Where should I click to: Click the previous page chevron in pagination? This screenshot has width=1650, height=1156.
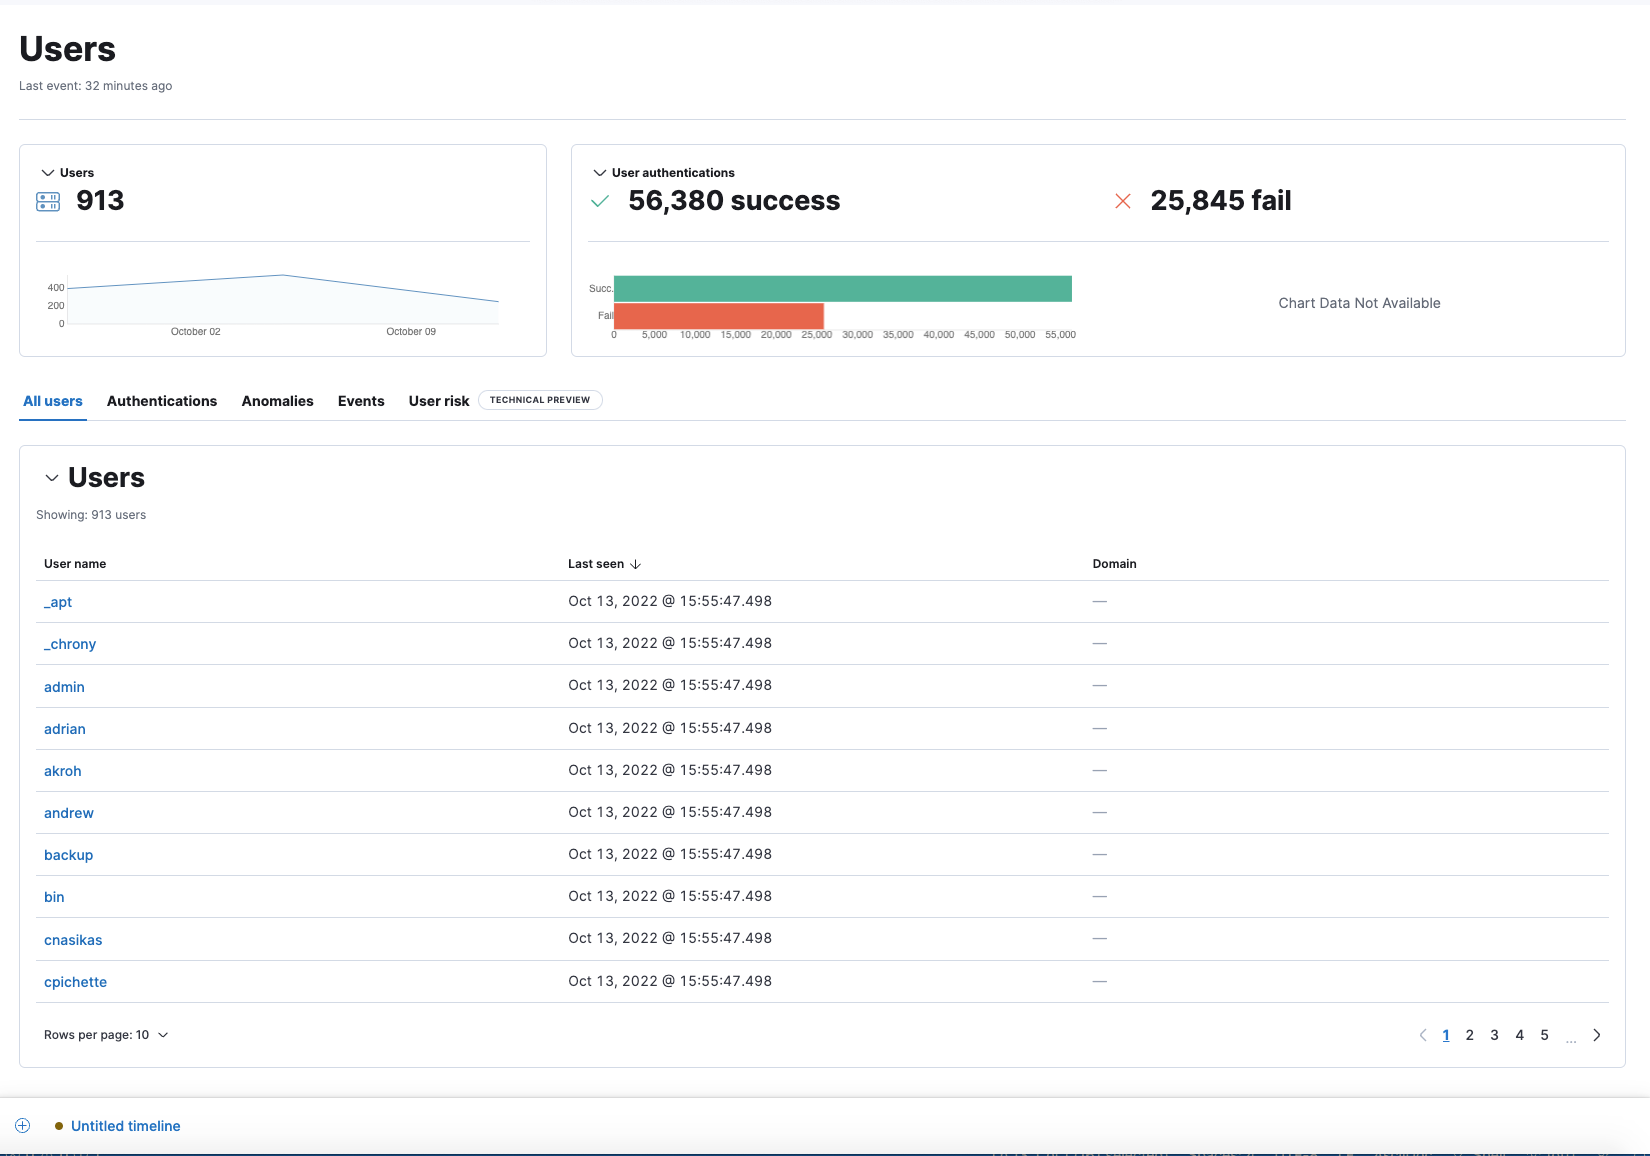click(x=1422, y=1035)
